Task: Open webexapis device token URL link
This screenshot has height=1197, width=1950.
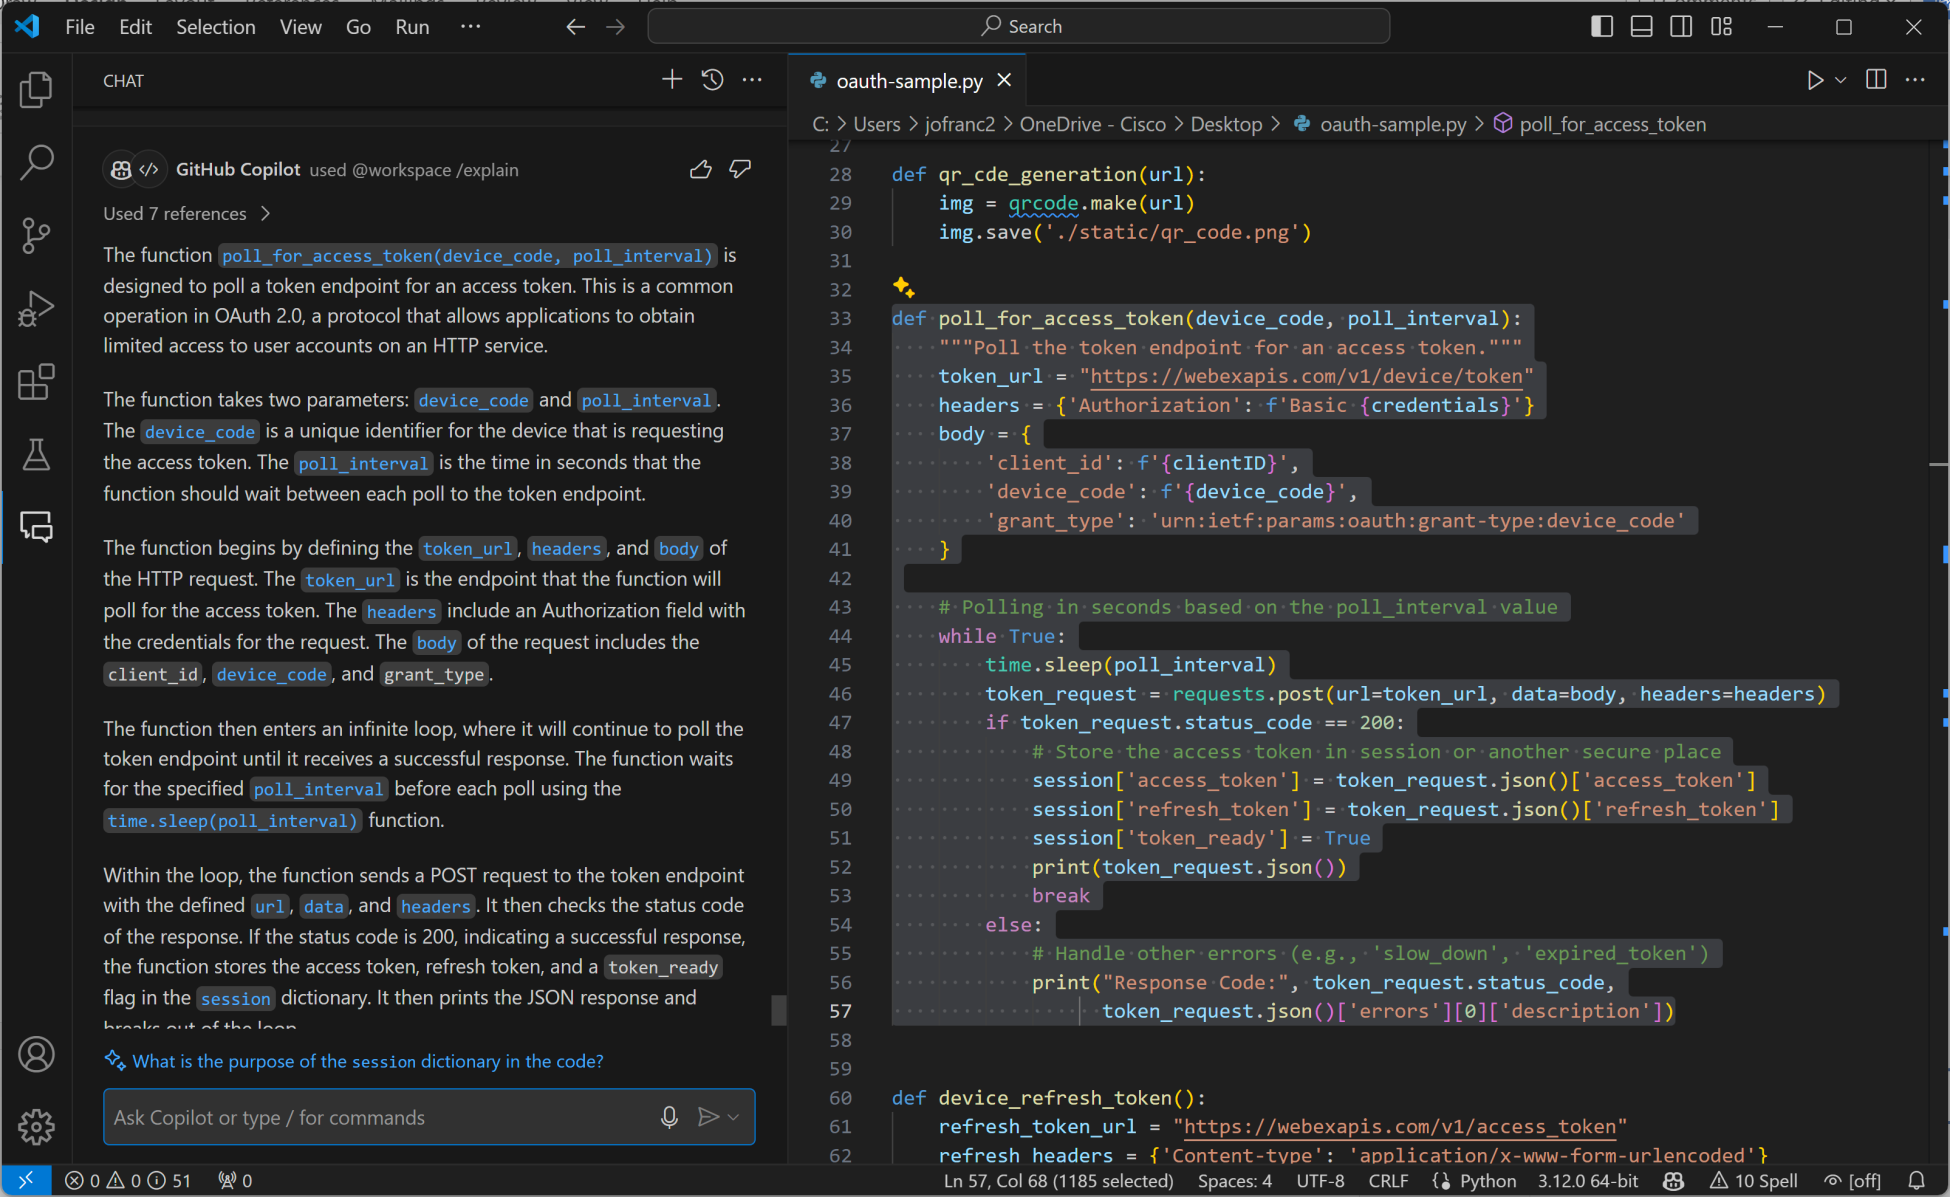Action: pos(1306,376)
